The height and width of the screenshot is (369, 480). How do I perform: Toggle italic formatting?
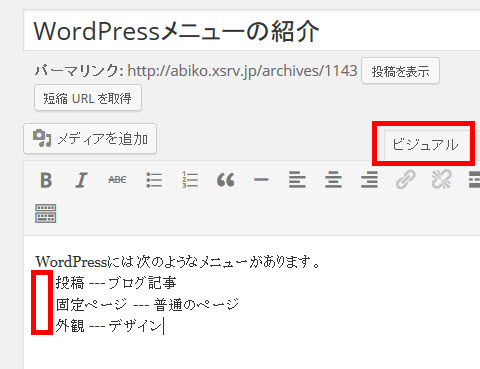click(81, 180)
